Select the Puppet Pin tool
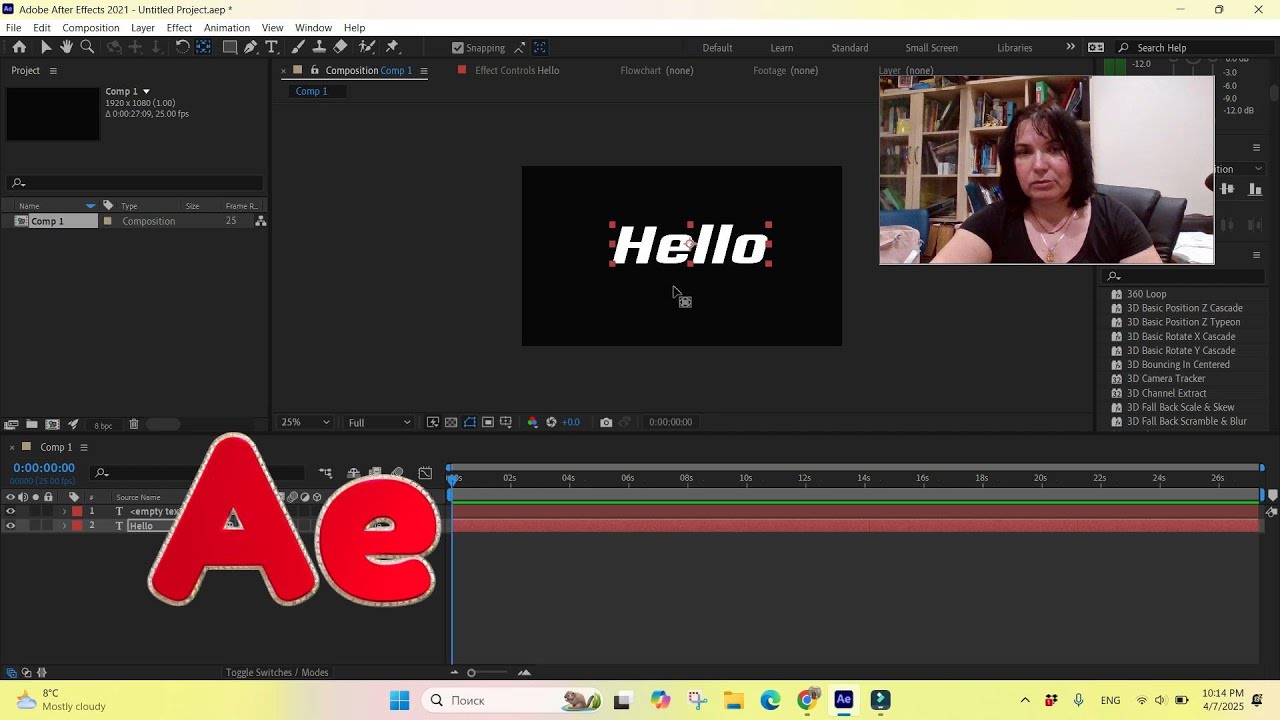The width and height of the screenshot is (1280, 720). tap(392, 47)
